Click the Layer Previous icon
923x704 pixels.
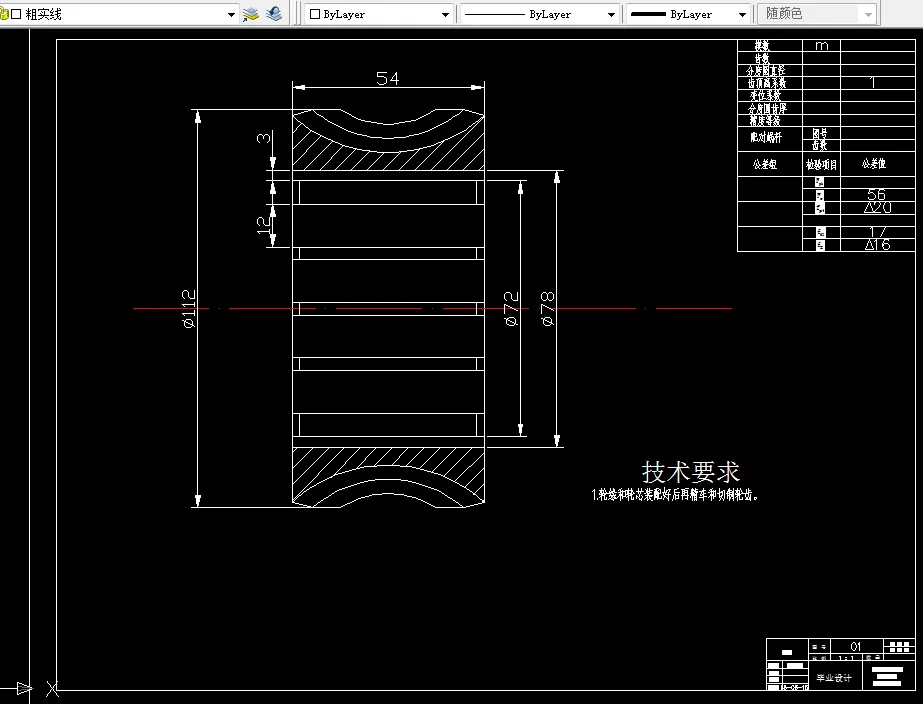tap(274, 14)
